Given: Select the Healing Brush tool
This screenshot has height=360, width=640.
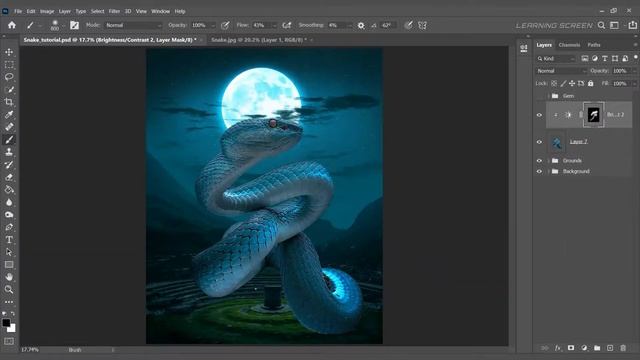Looking at the screenshot, I should (9, 127).
